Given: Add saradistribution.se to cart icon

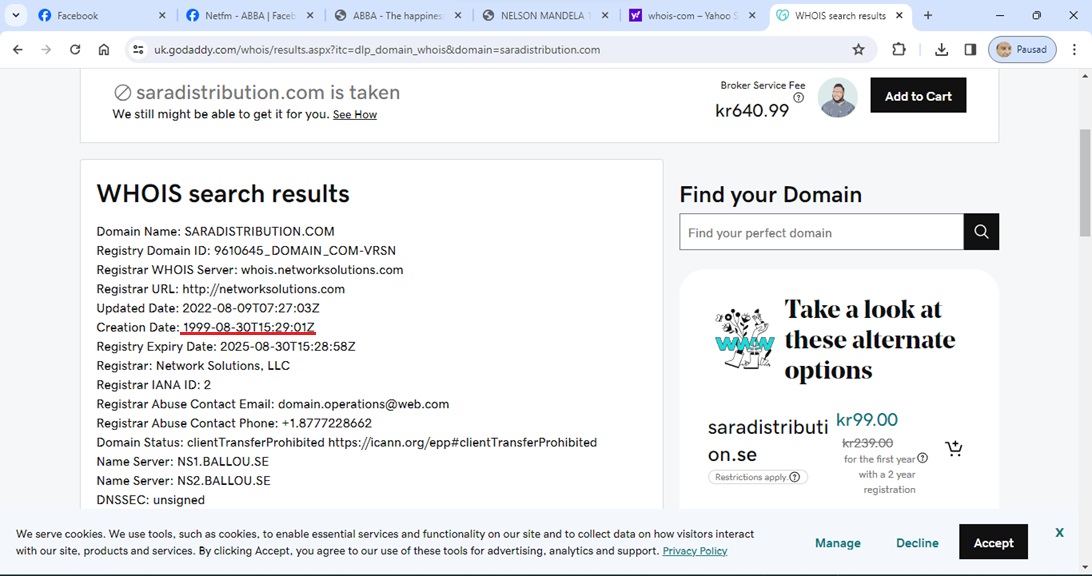Looking at the screenshot, I should 954,449.
